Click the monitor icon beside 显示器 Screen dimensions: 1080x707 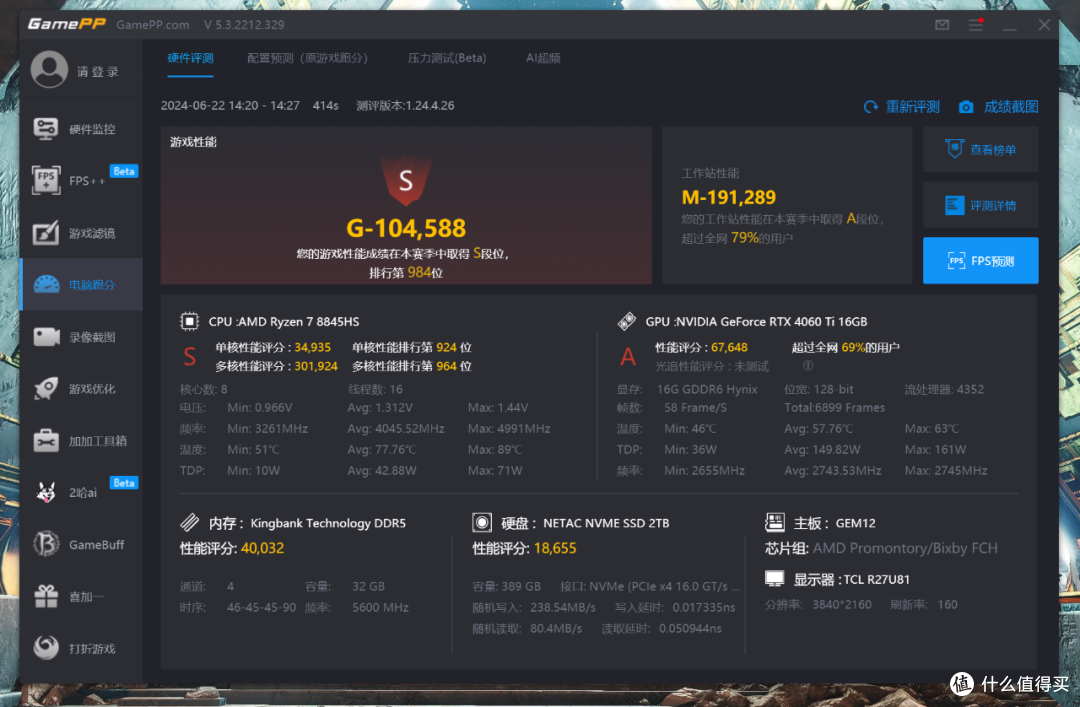point(775,579)
